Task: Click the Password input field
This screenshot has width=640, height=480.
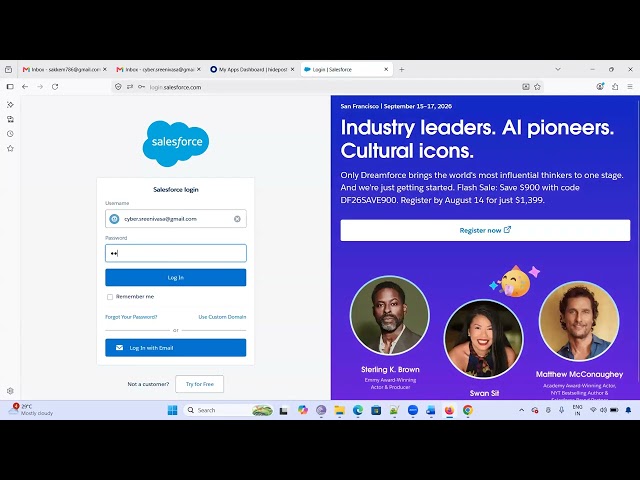Action: point(176,253)
